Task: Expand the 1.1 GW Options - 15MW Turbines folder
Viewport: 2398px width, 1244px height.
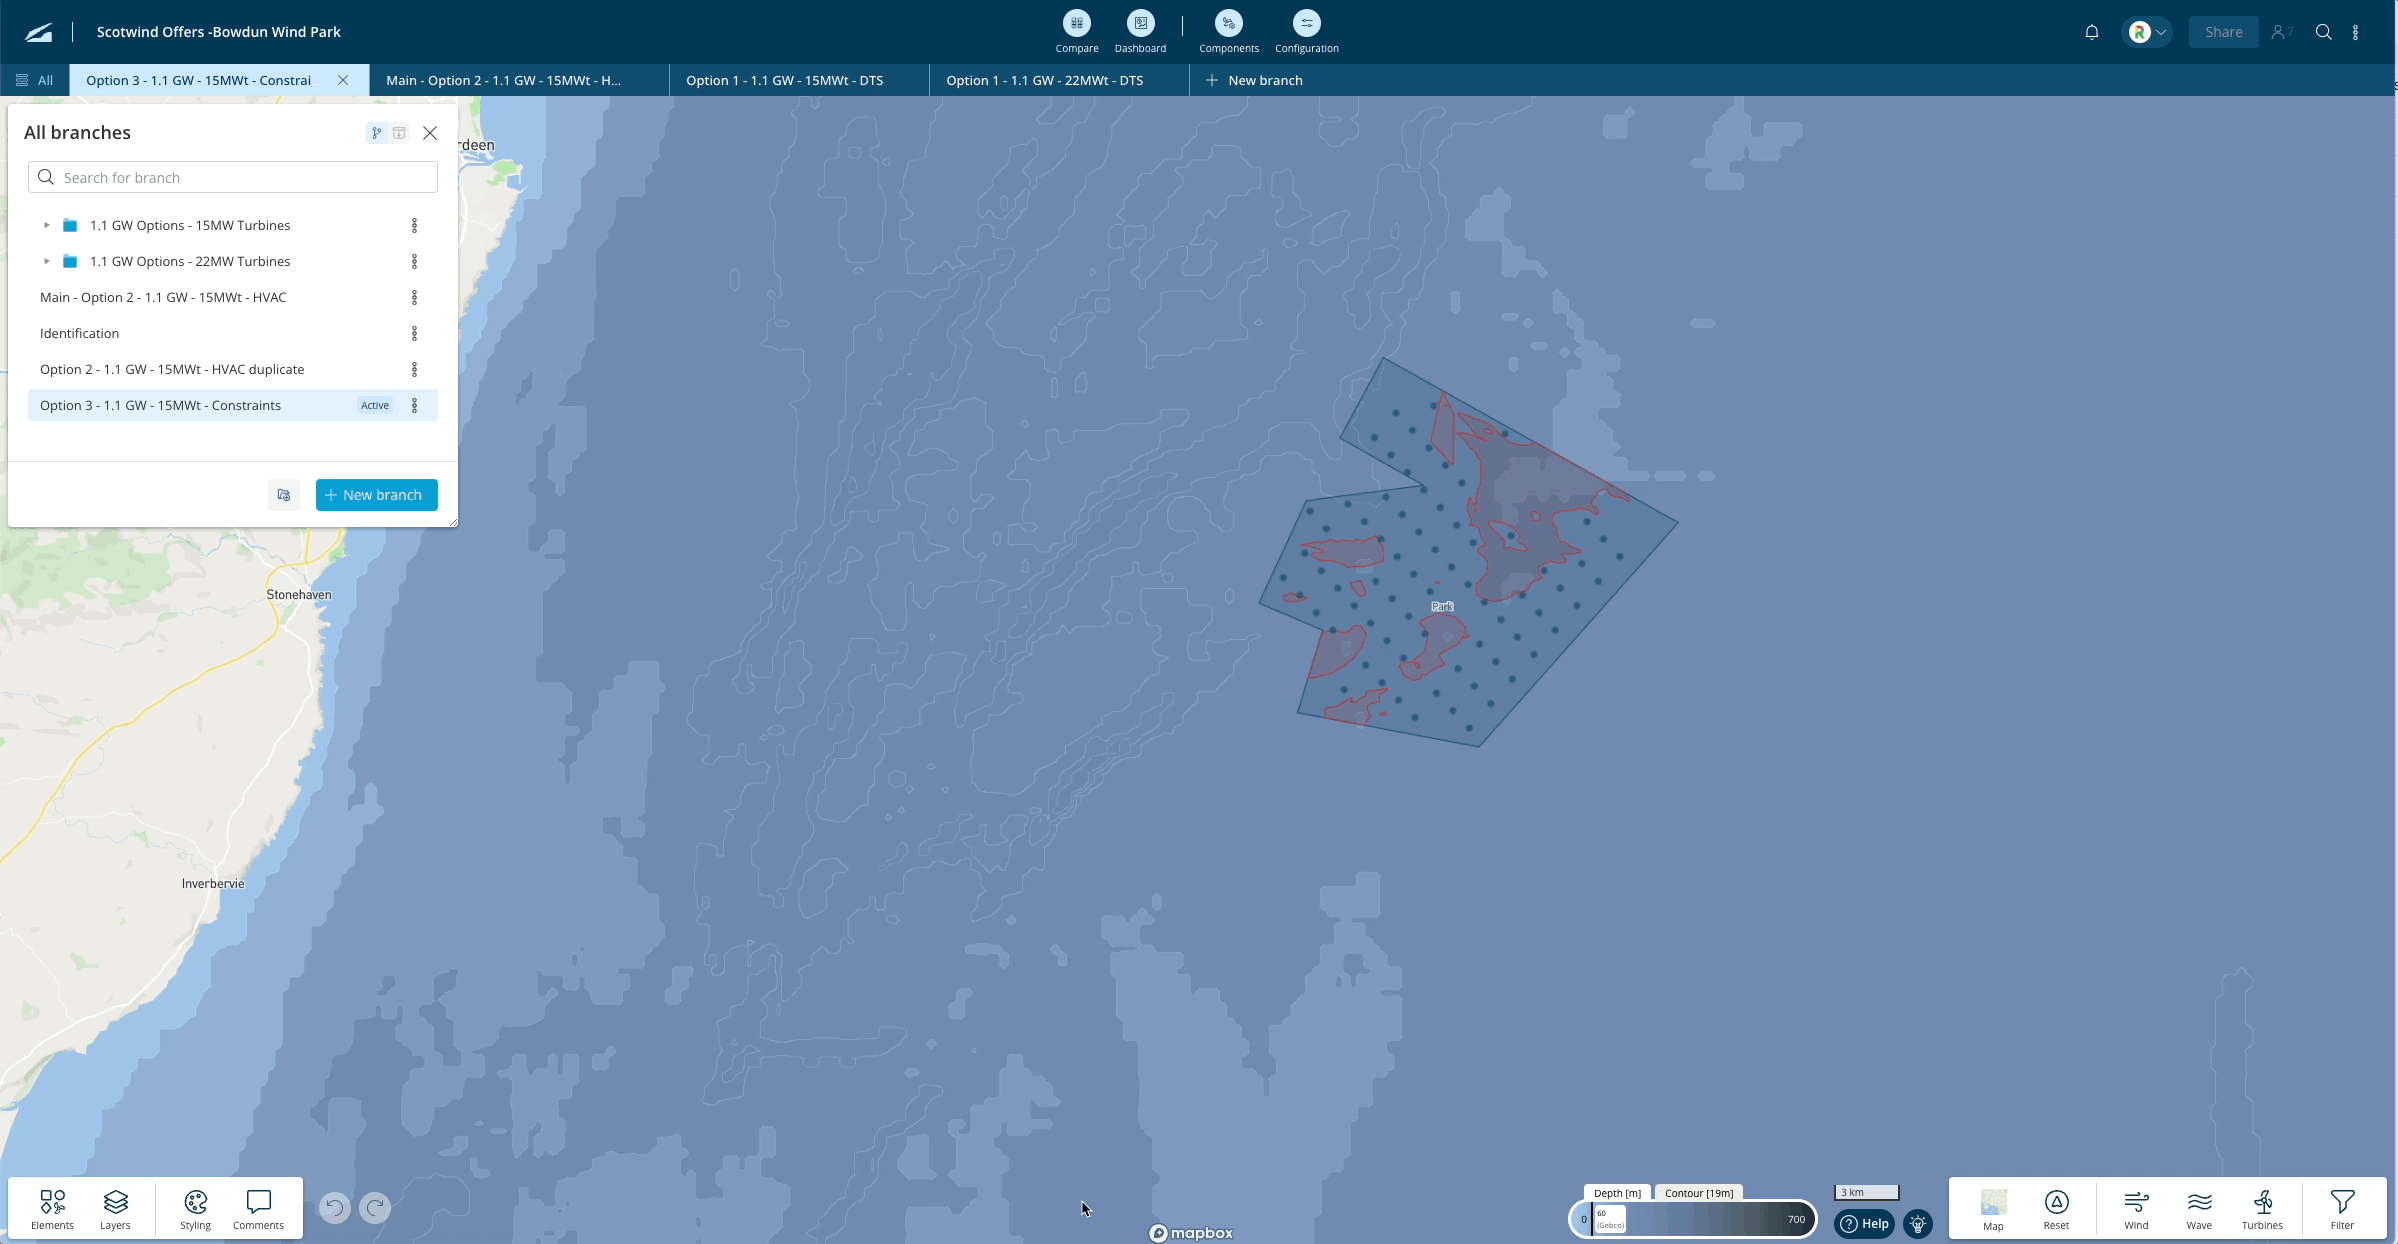Action: [x=46, y=225]
